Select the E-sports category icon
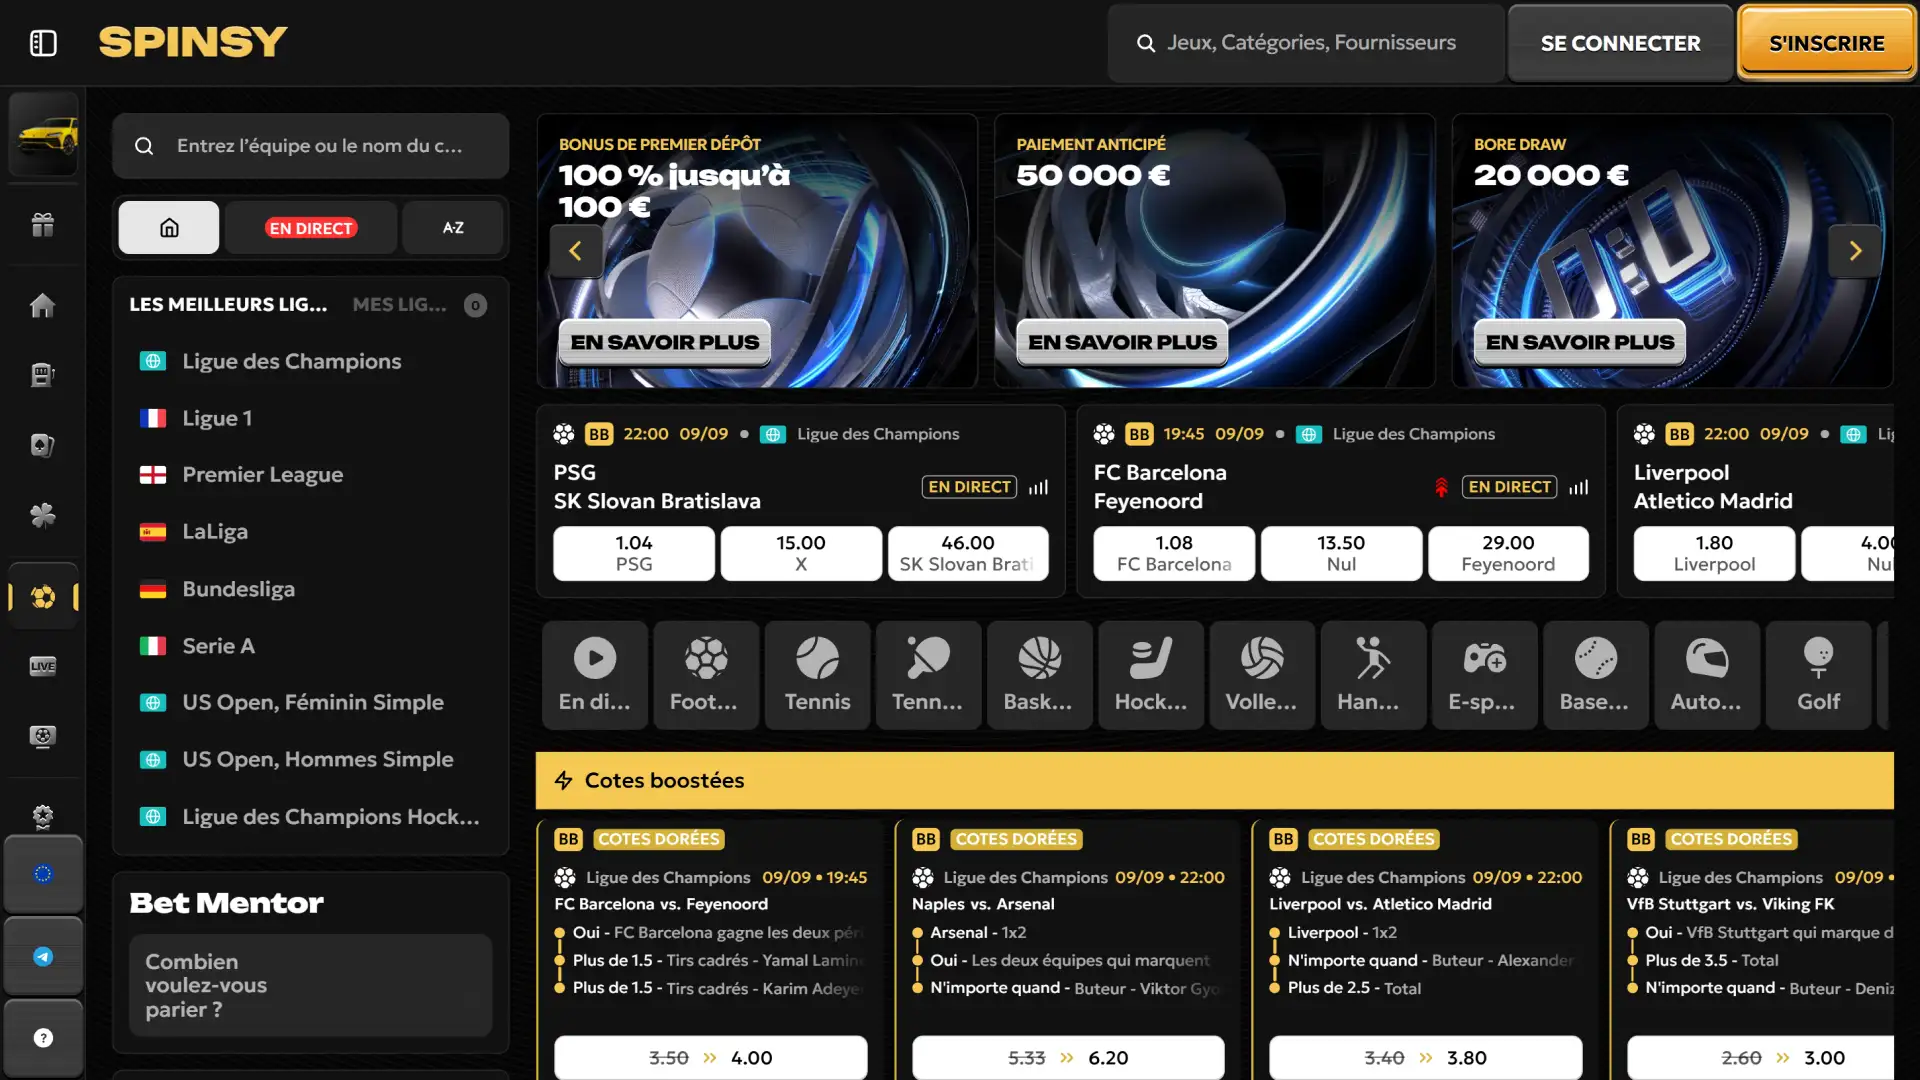1920x1080 pixels. point(1484,675)
